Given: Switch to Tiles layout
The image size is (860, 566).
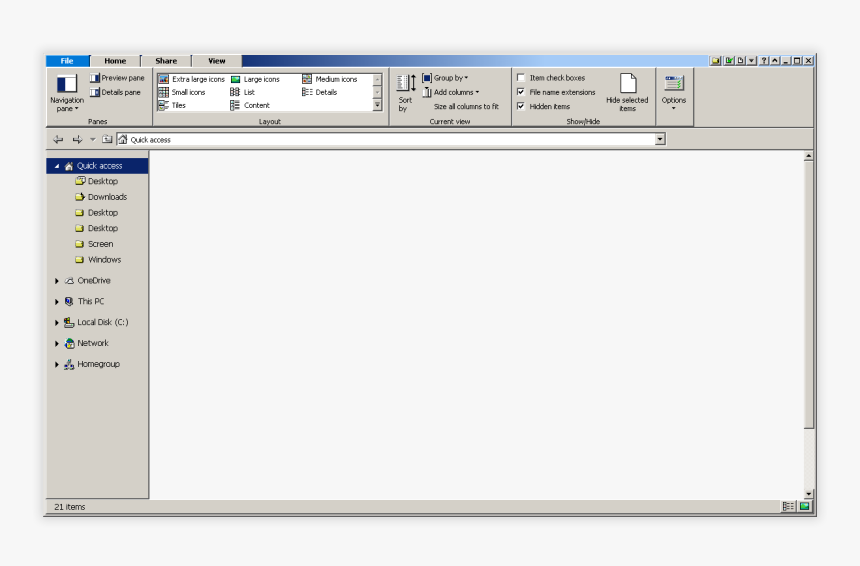Looking at the screenshot, I should coord(172,105).
